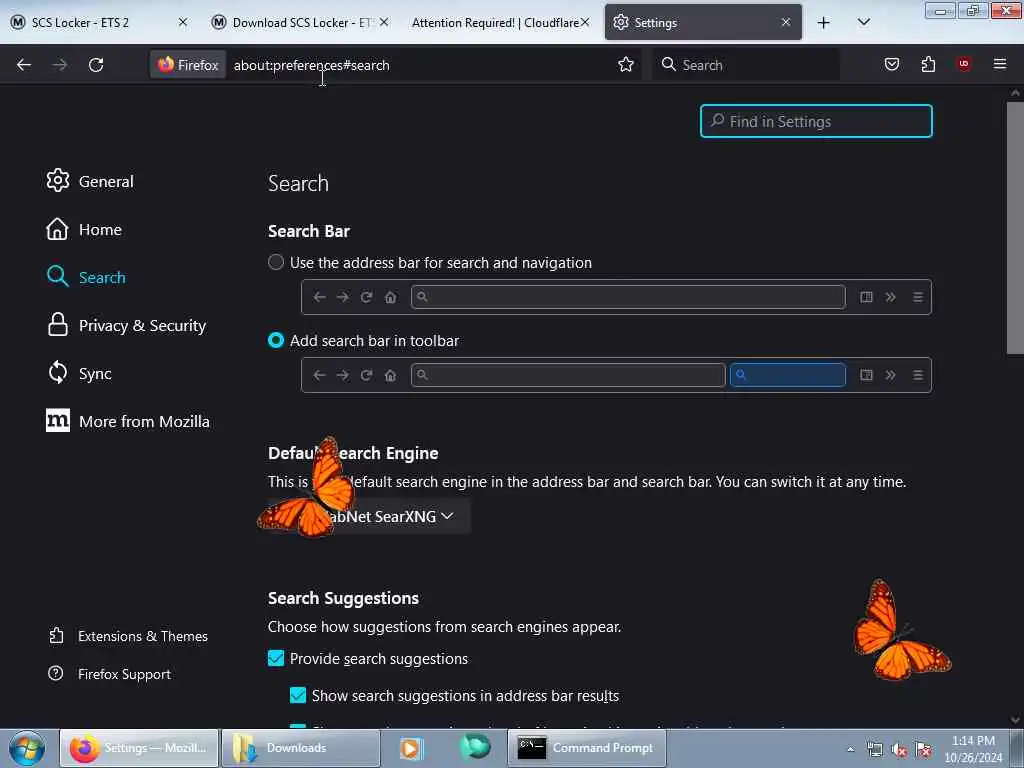Screen dimensions: 1024x768
Task: Open the uBlock Origin extension icon
Action: tap(963, 64)
